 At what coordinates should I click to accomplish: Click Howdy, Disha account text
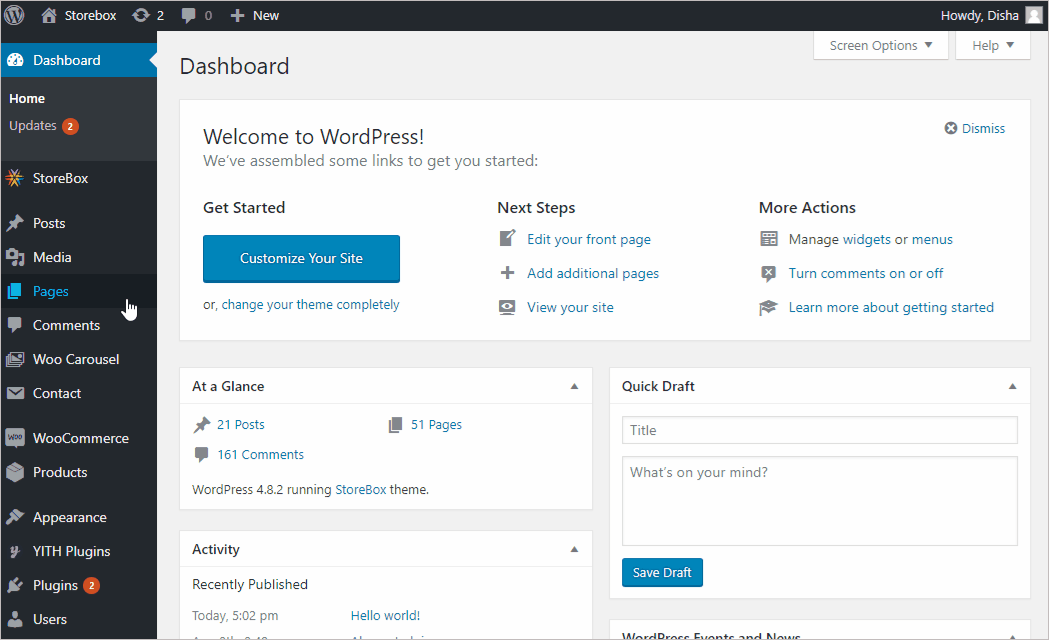click(x=979, y=15)
